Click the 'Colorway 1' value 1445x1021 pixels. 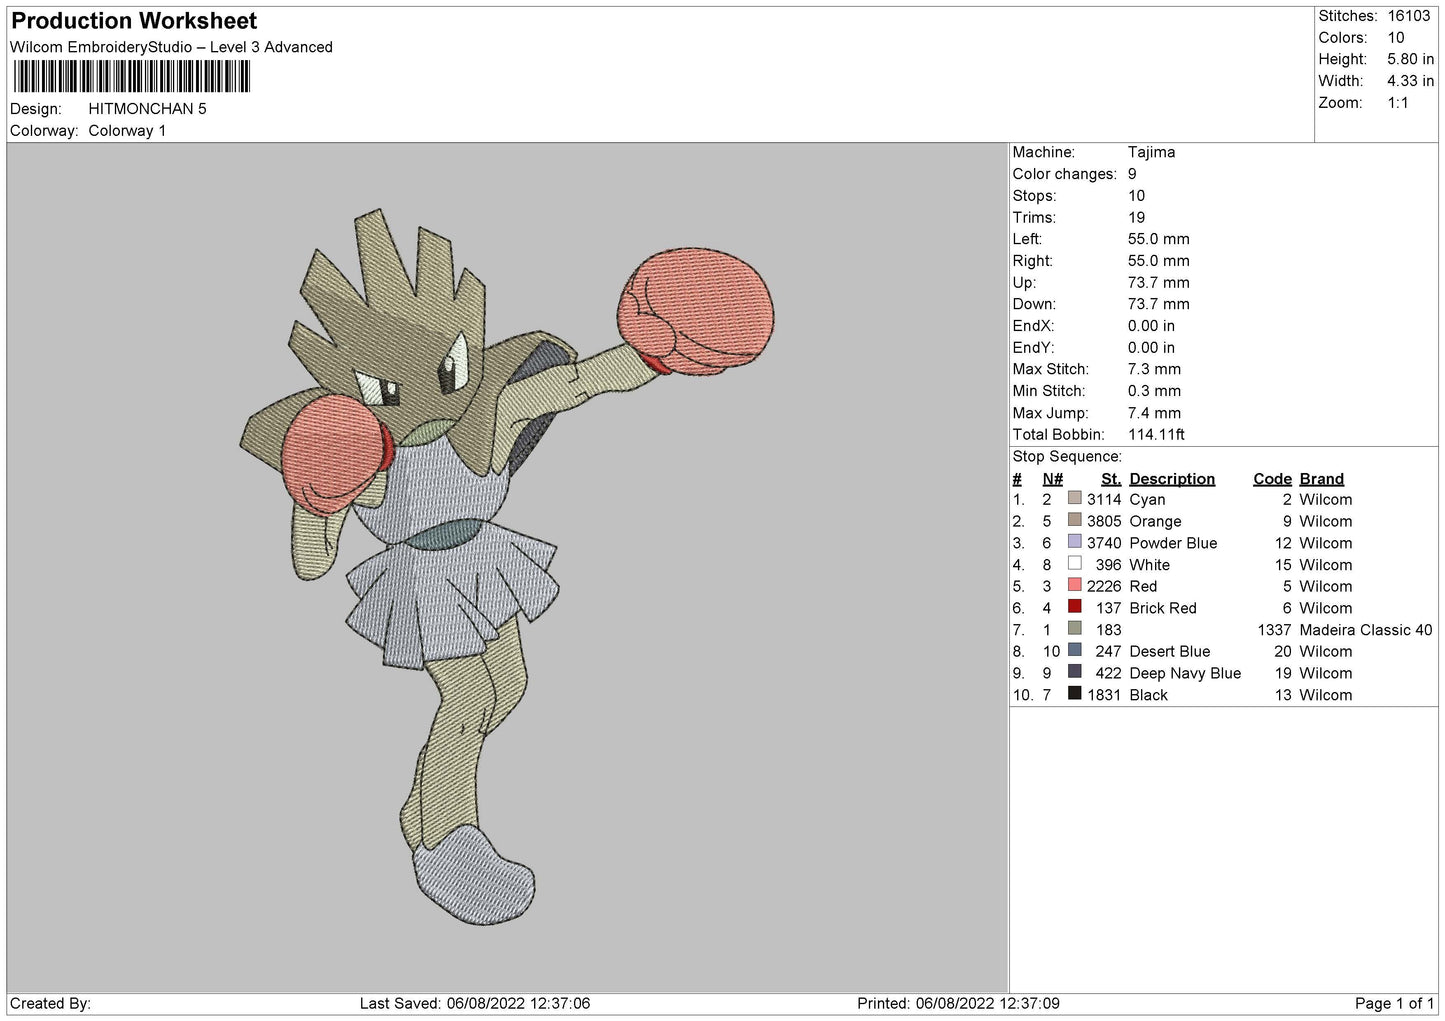(x=127, y=131)
